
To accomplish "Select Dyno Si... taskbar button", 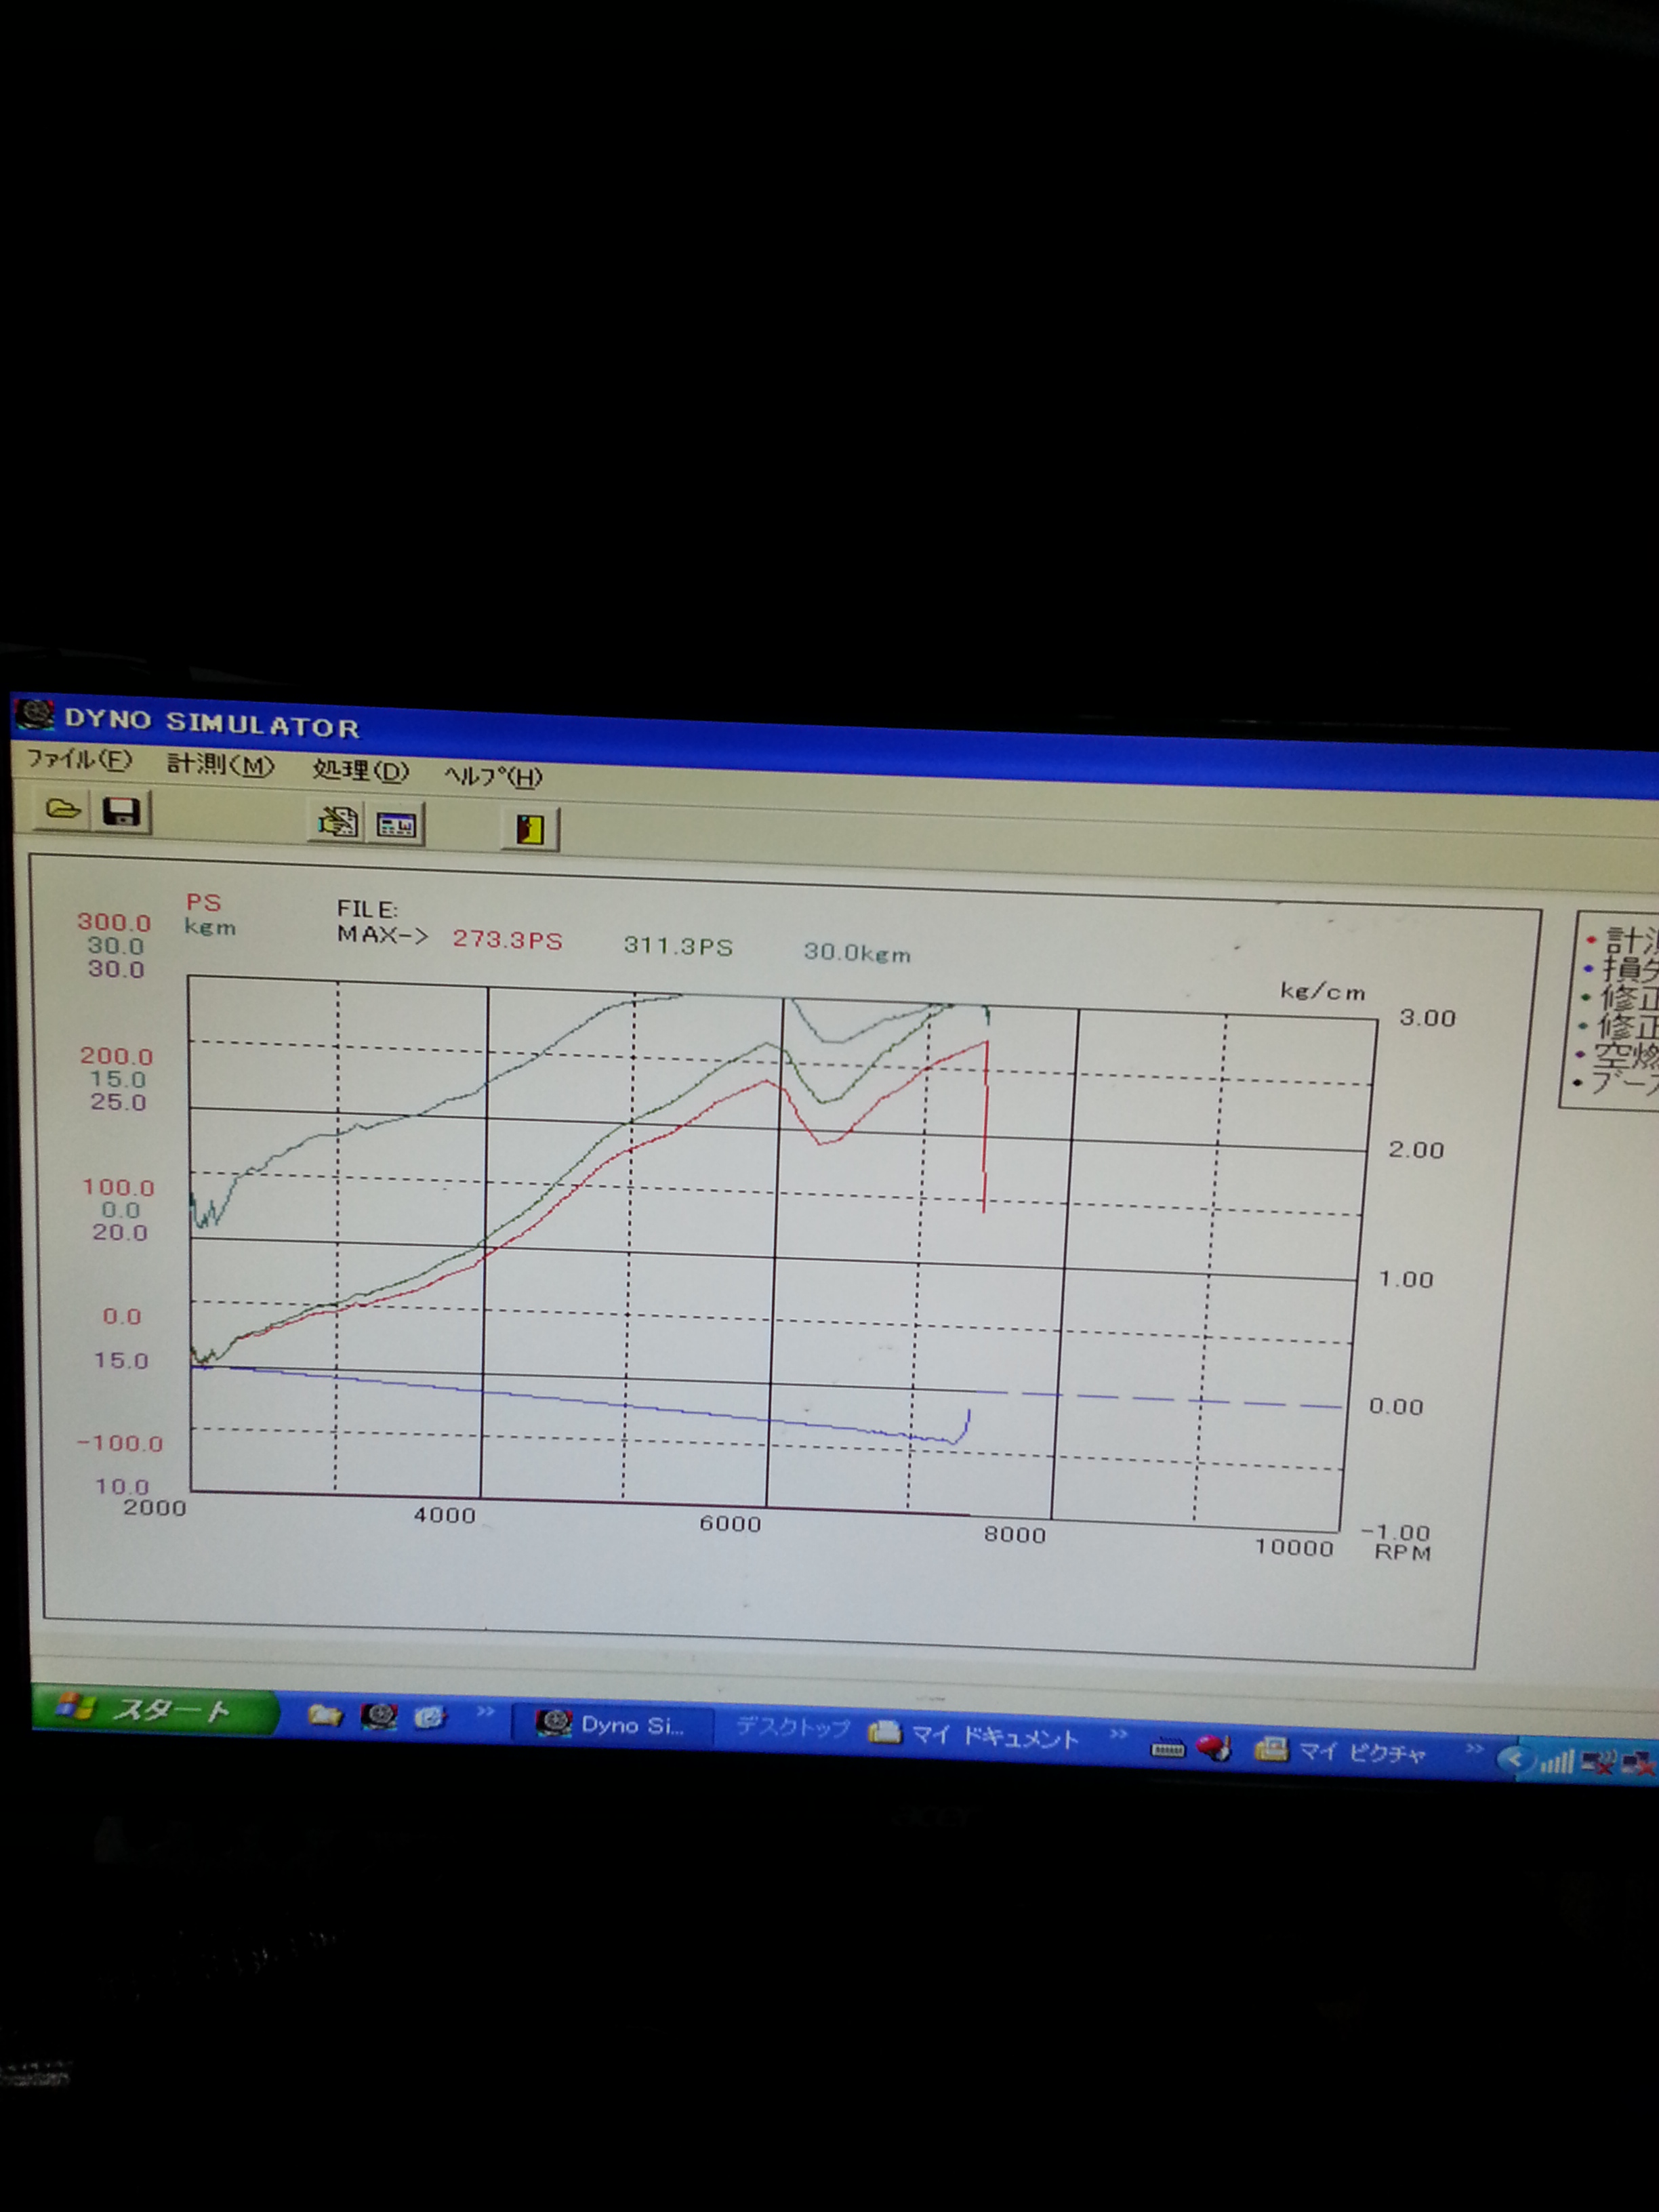I will click(614, 1724).
